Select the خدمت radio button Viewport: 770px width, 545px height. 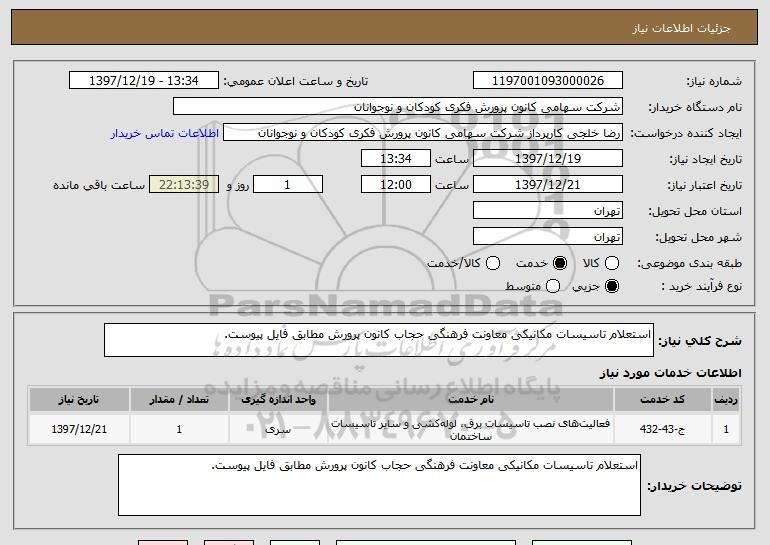tap(559, 263)
